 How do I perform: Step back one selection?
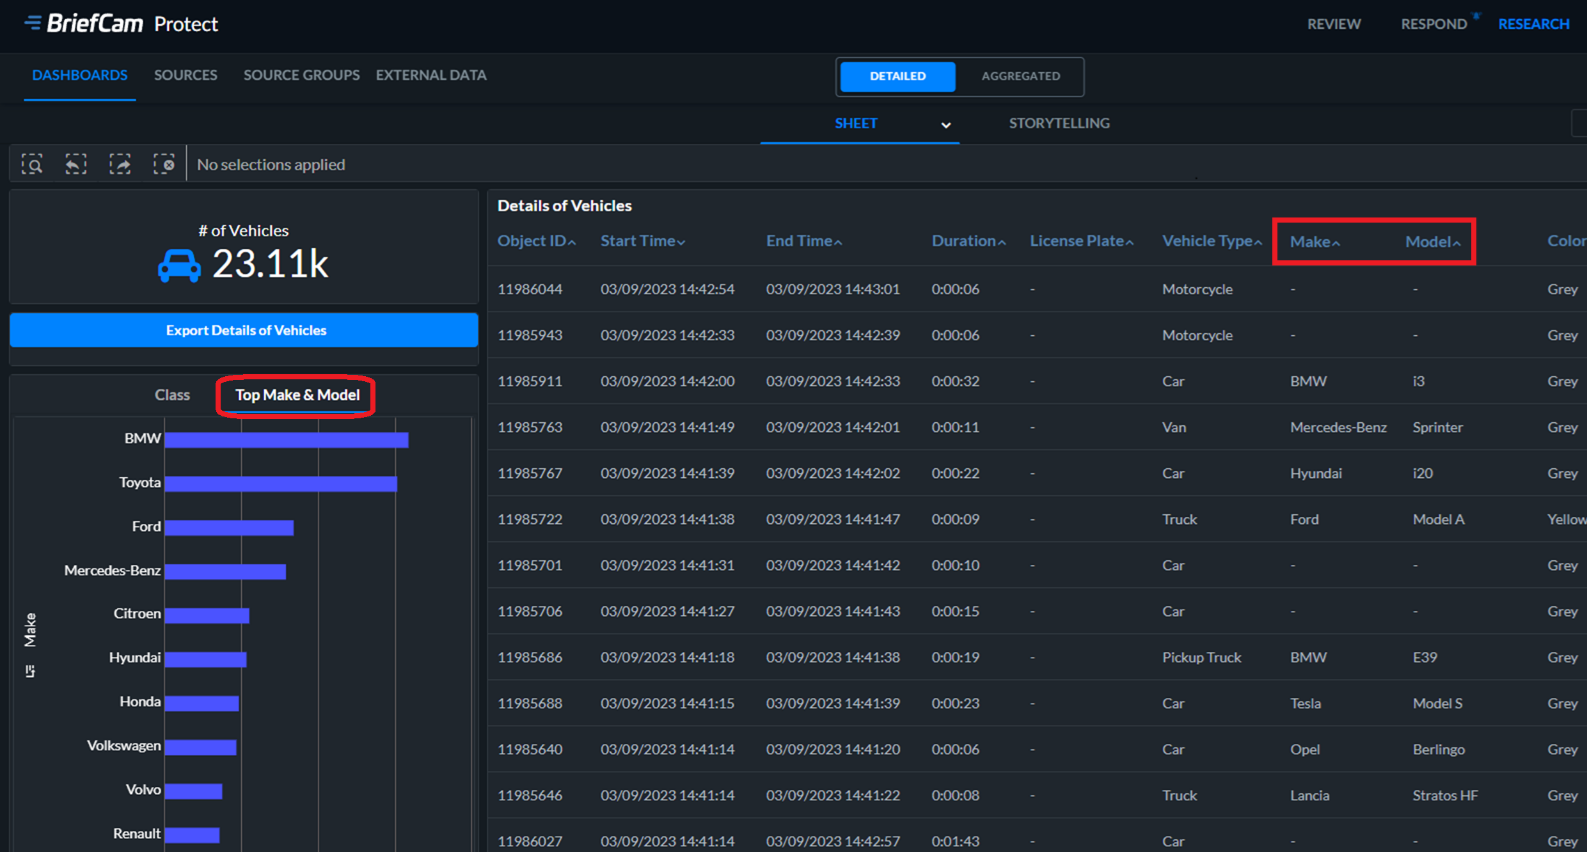point(76,164)
